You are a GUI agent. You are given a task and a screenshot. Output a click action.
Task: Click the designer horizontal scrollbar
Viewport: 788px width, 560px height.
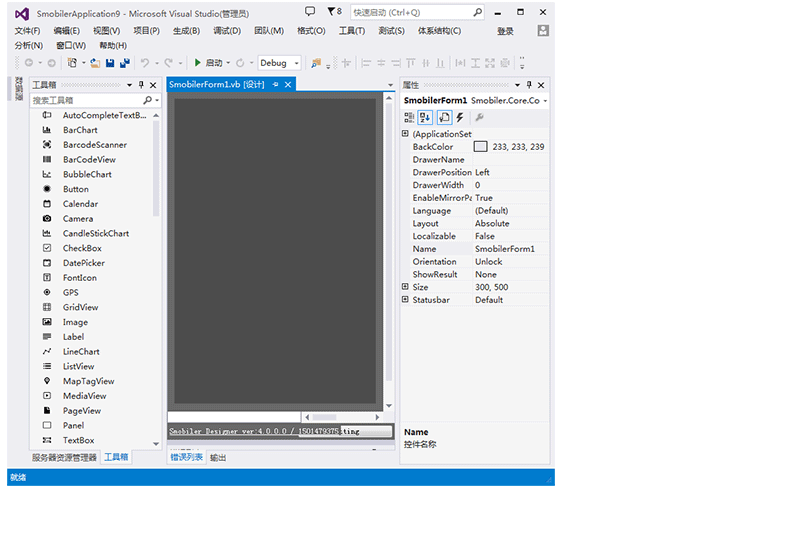[341, 417]
